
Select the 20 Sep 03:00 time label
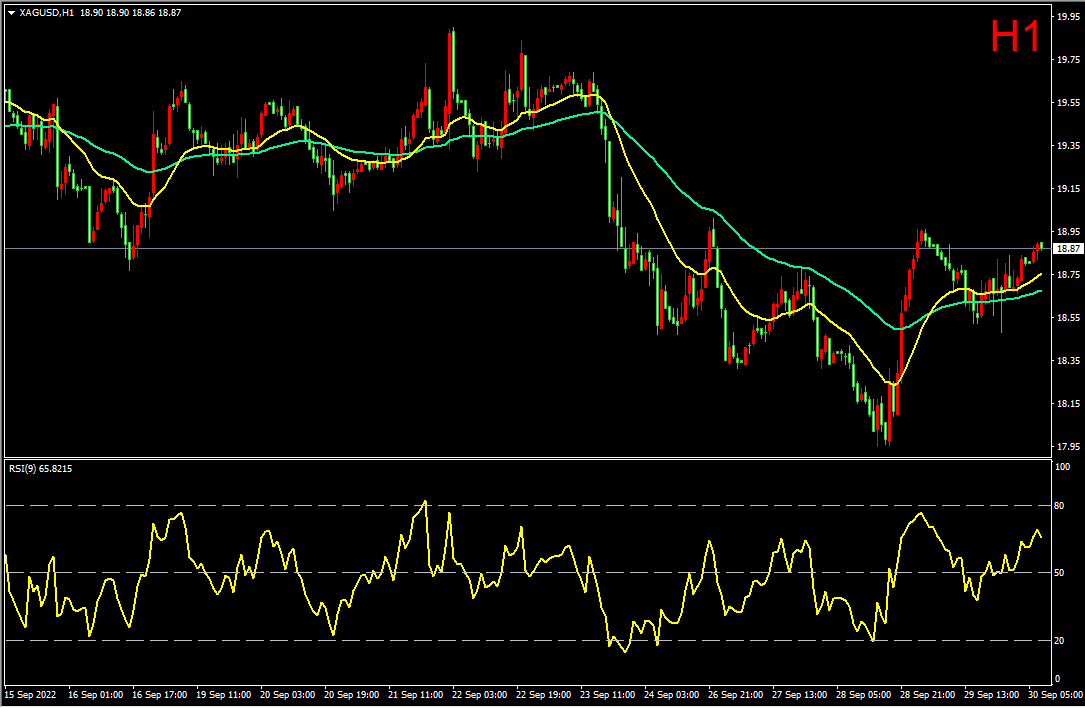click(287, 694)
